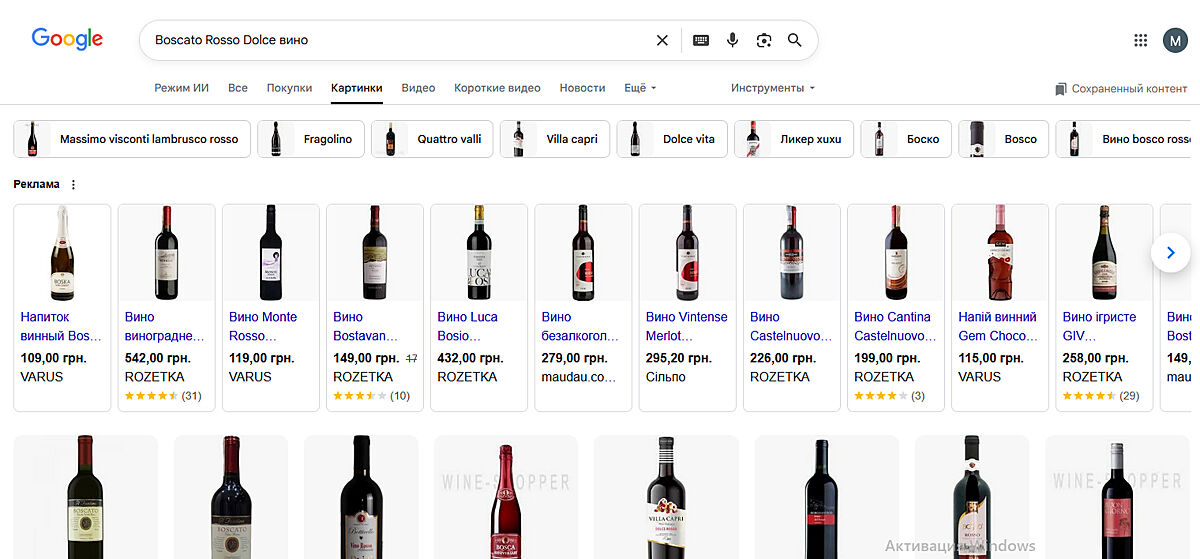The height and width of the screenshot is (559, 1200).
Task: Open the on-screen keyboard icon
Action: coord(701,40)
